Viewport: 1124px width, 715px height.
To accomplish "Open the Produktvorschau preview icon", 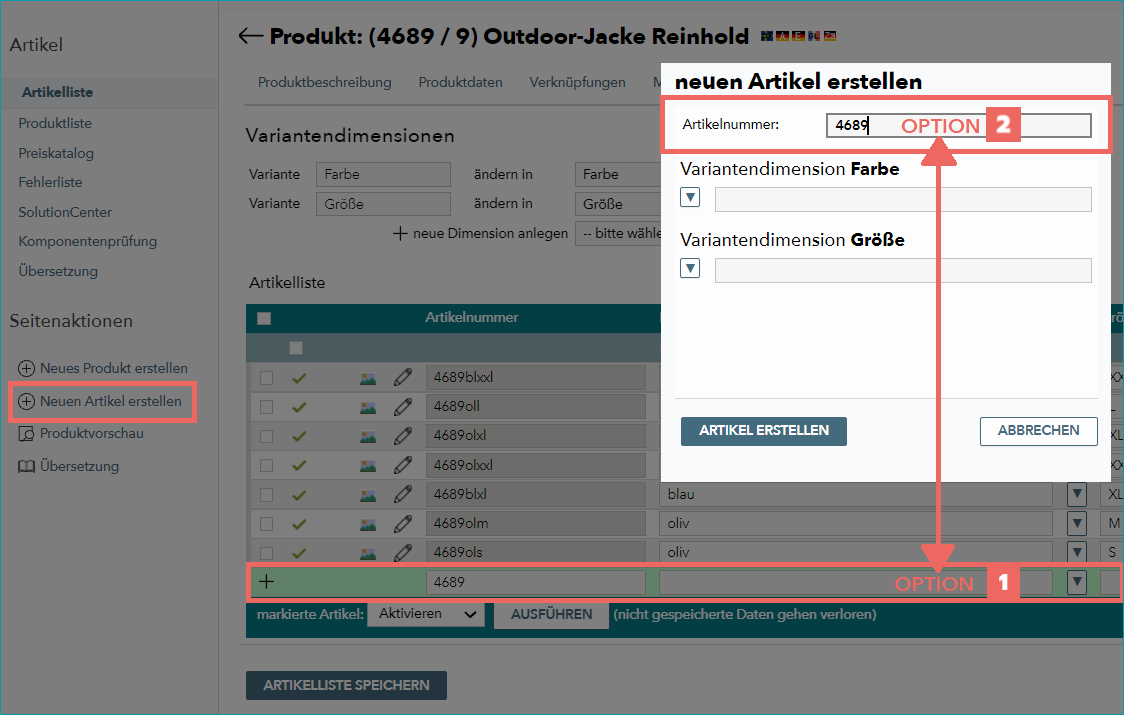I will pos(27,434).
